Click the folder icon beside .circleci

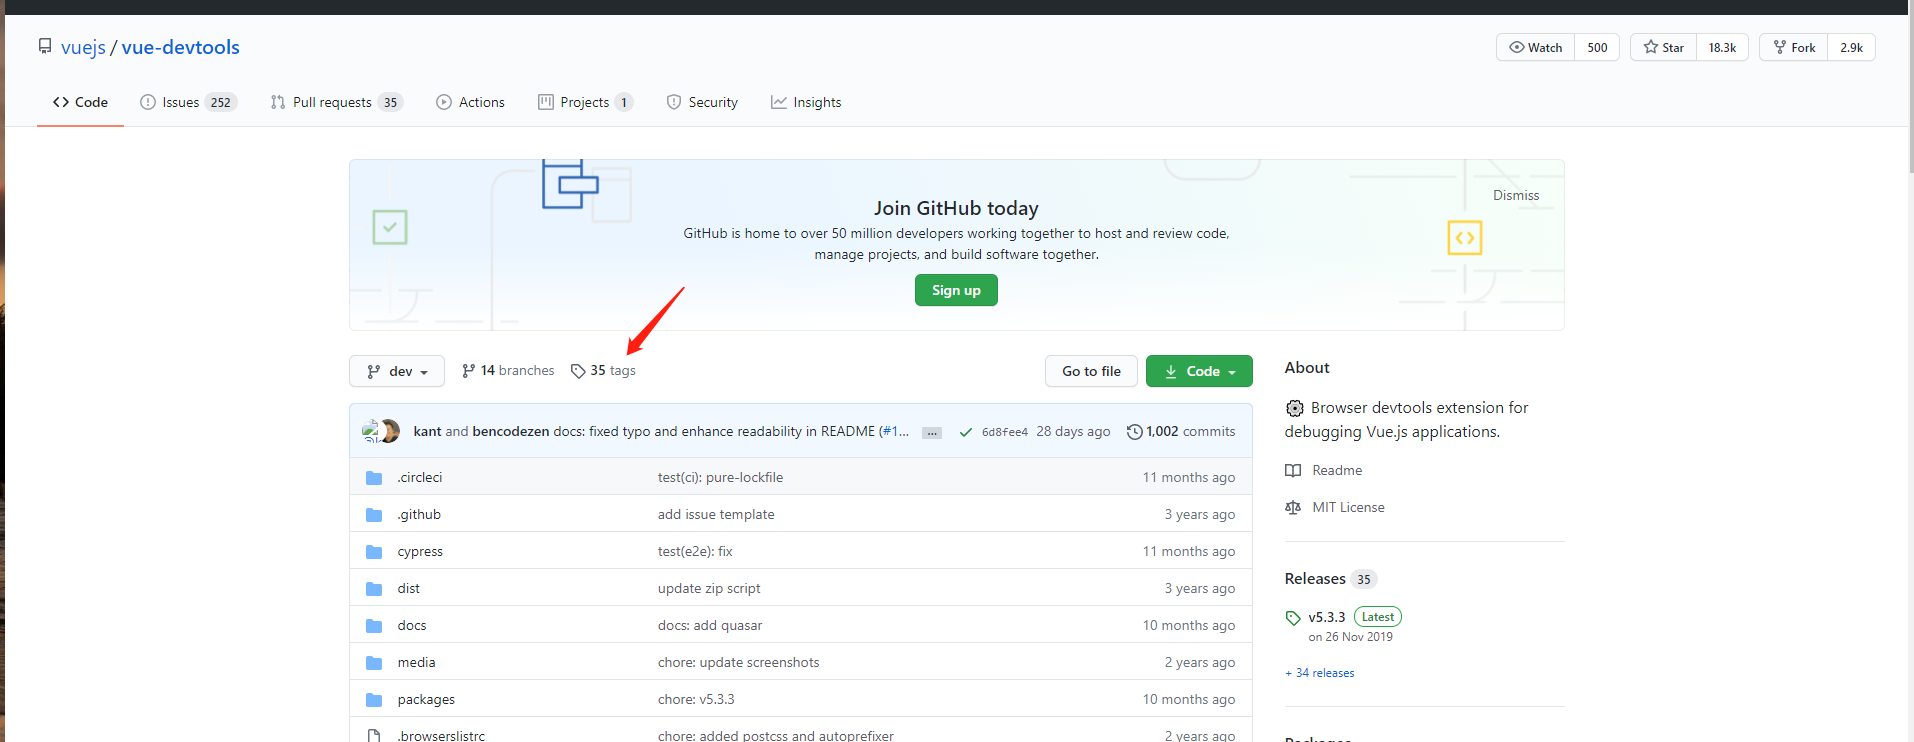coord(374,478)
